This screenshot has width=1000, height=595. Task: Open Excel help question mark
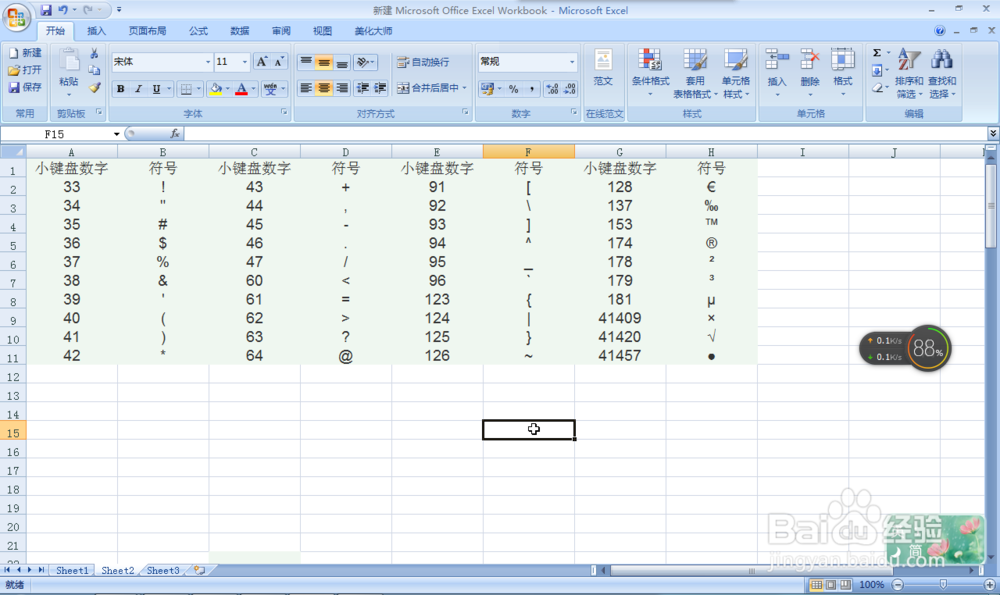pyautogui.click(x=939, y=31)
